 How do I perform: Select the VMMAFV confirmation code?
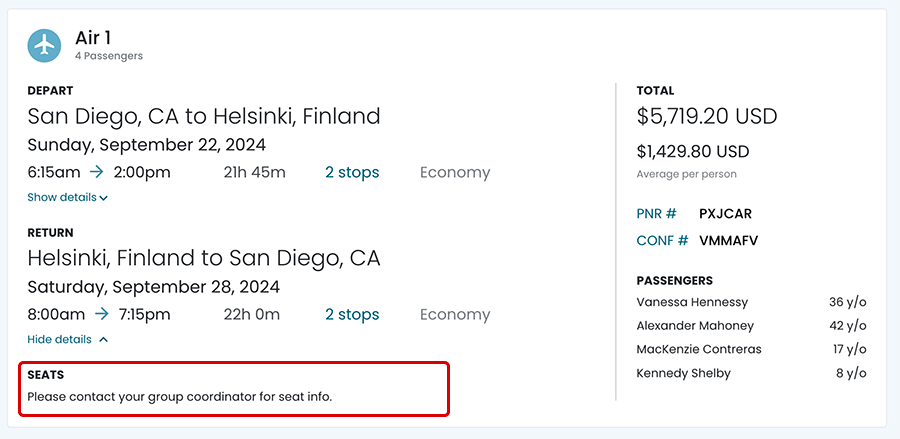coord(729,240)
